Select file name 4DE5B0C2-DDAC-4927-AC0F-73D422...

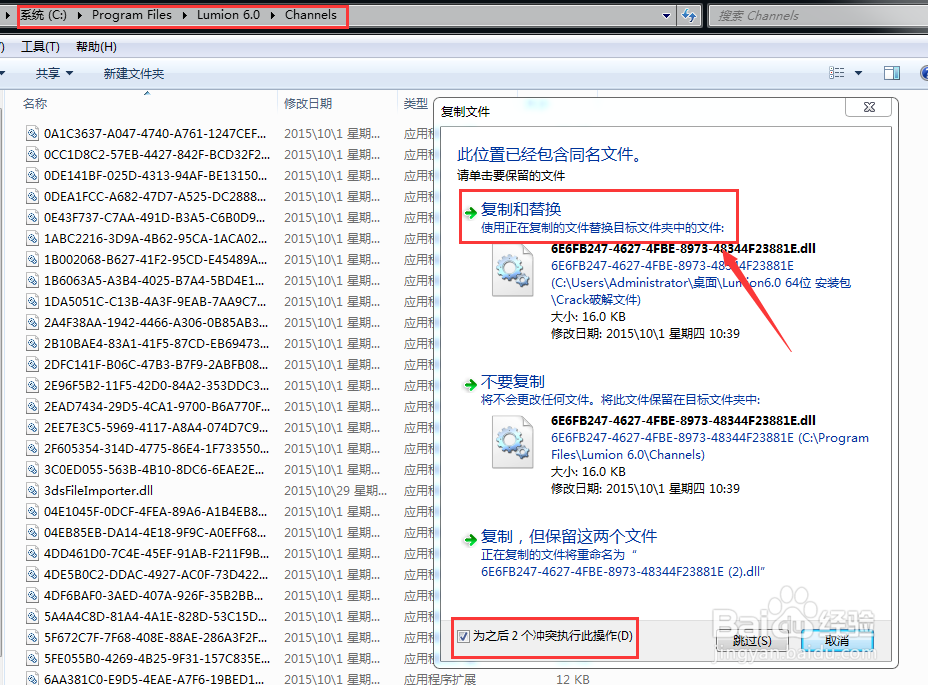[x=156, y=575]
